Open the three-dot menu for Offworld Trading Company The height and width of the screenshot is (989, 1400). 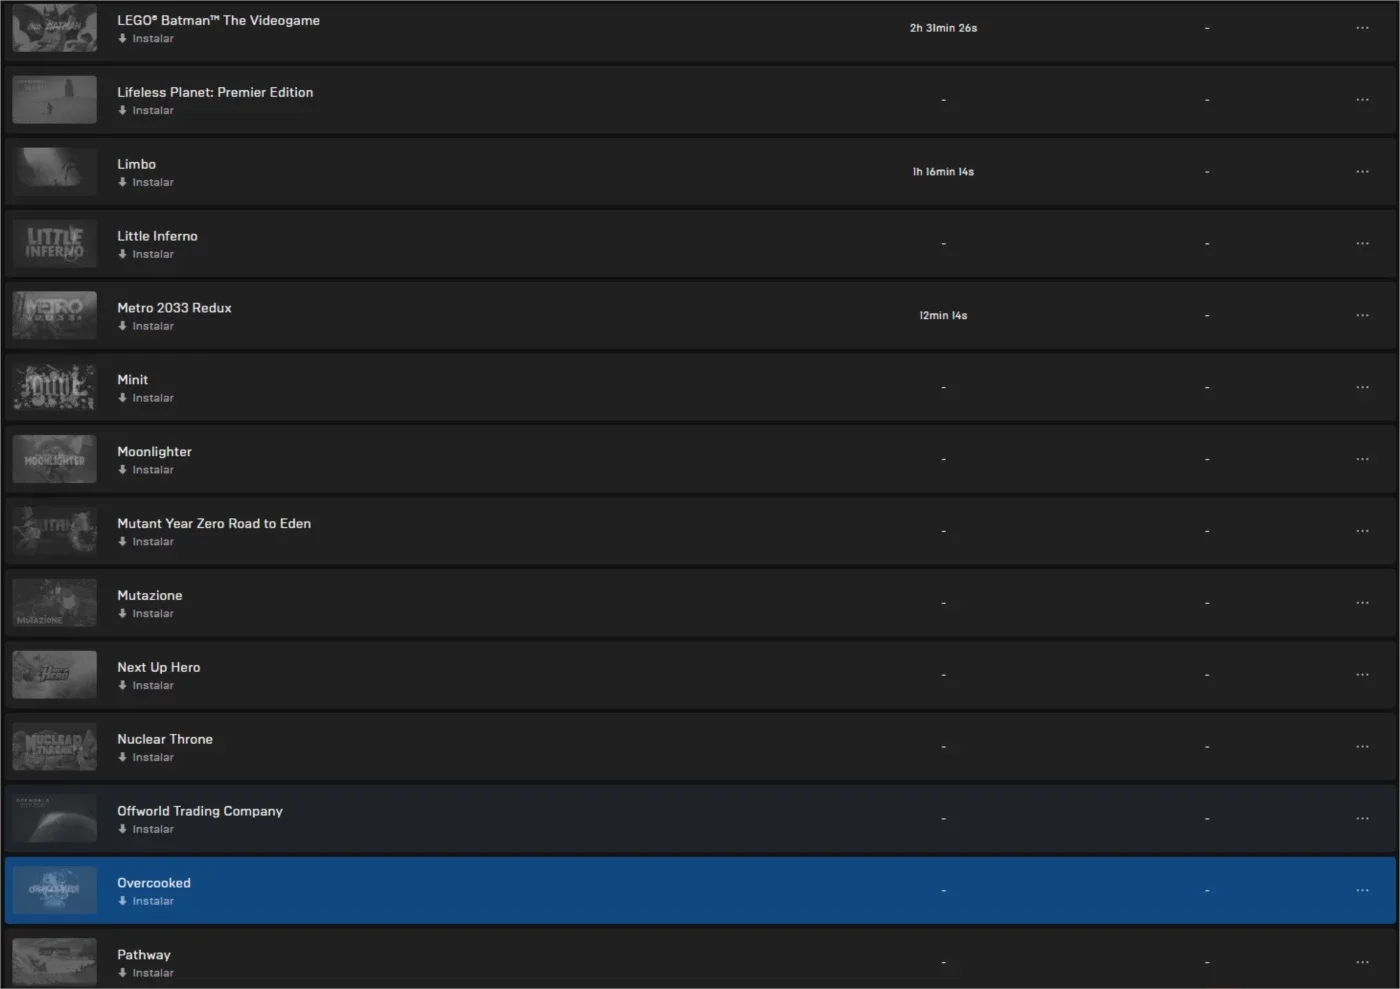(1362, 819)
